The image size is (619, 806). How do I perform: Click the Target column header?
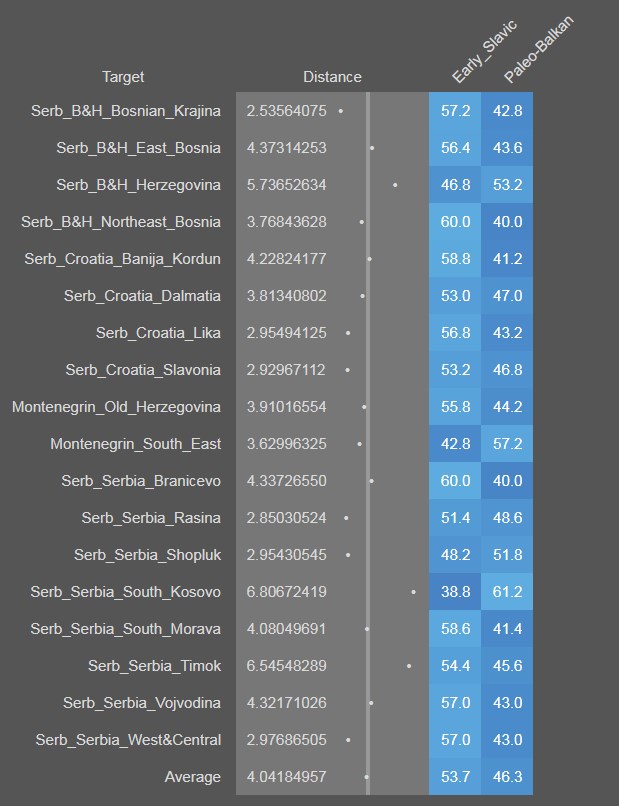(123, 77)
